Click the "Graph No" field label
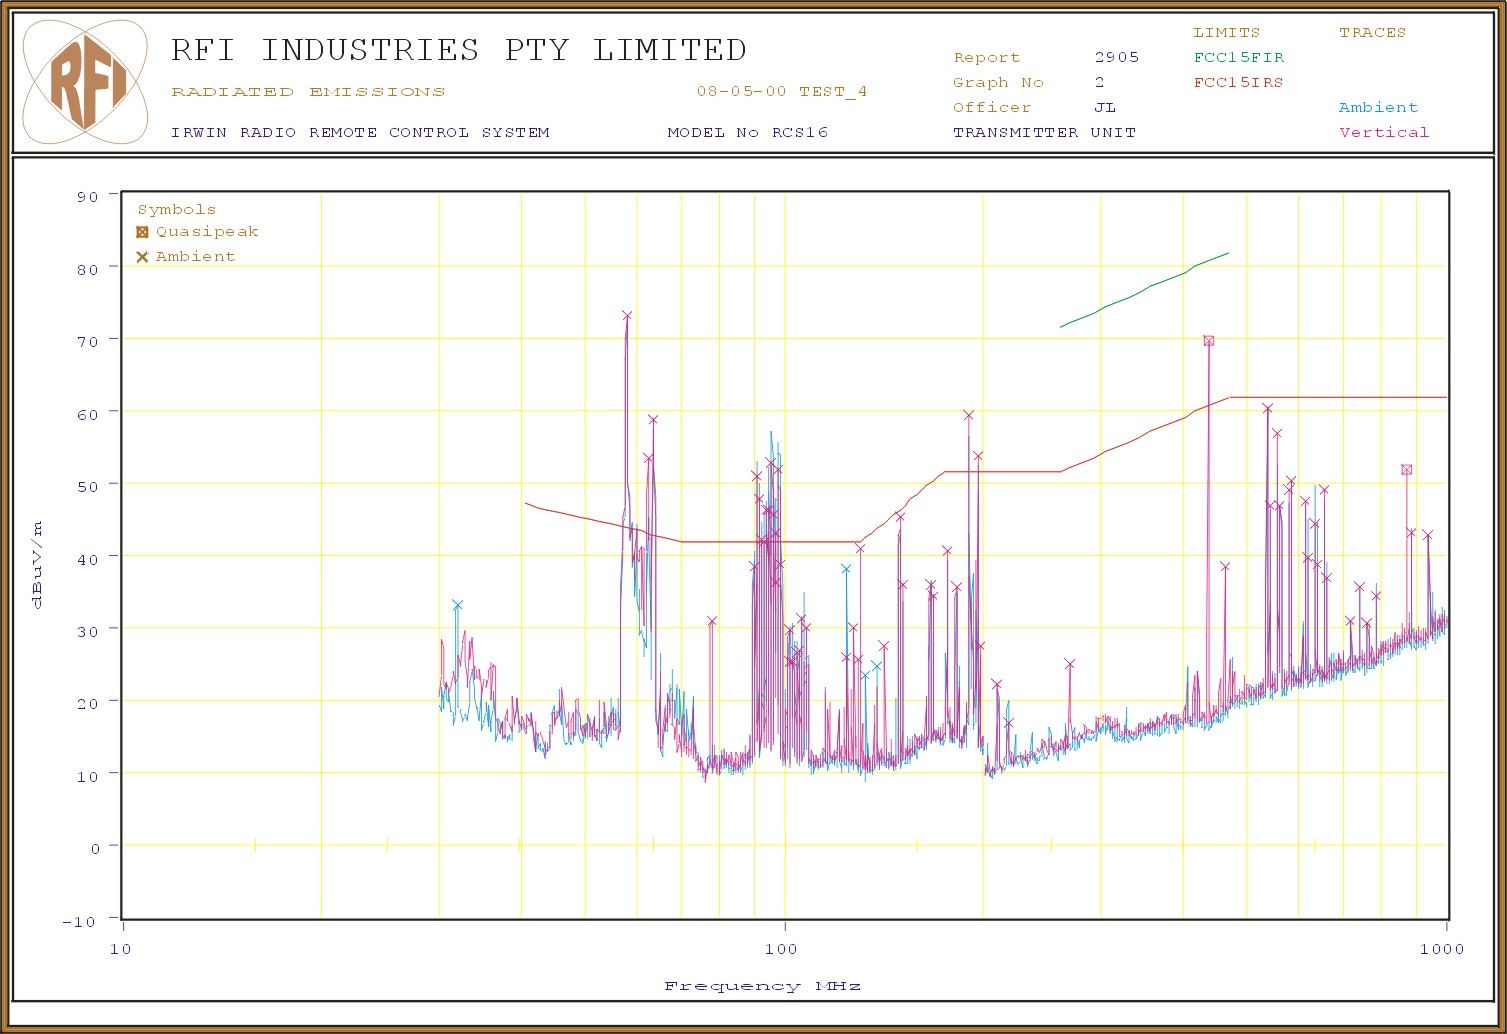 pos(998,83)
